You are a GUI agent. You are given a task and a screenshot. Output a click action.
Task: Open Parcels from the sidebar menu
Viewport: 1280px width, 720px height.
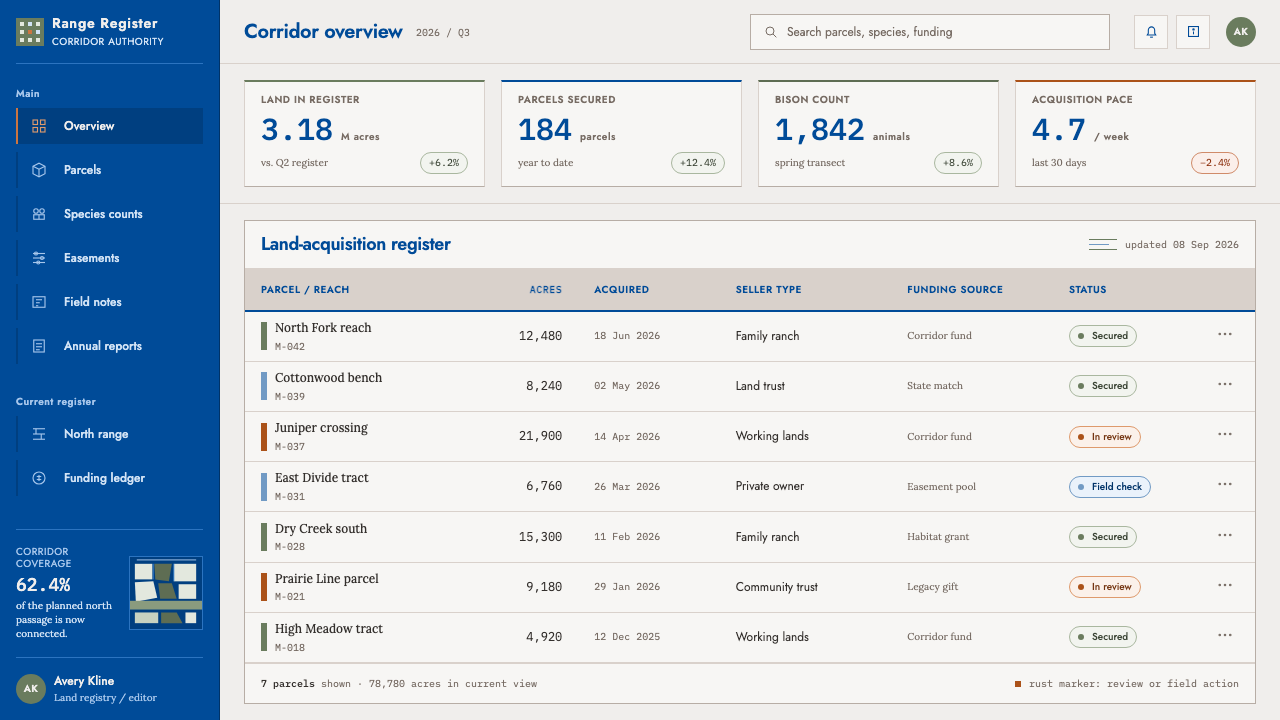click(110, 170)
